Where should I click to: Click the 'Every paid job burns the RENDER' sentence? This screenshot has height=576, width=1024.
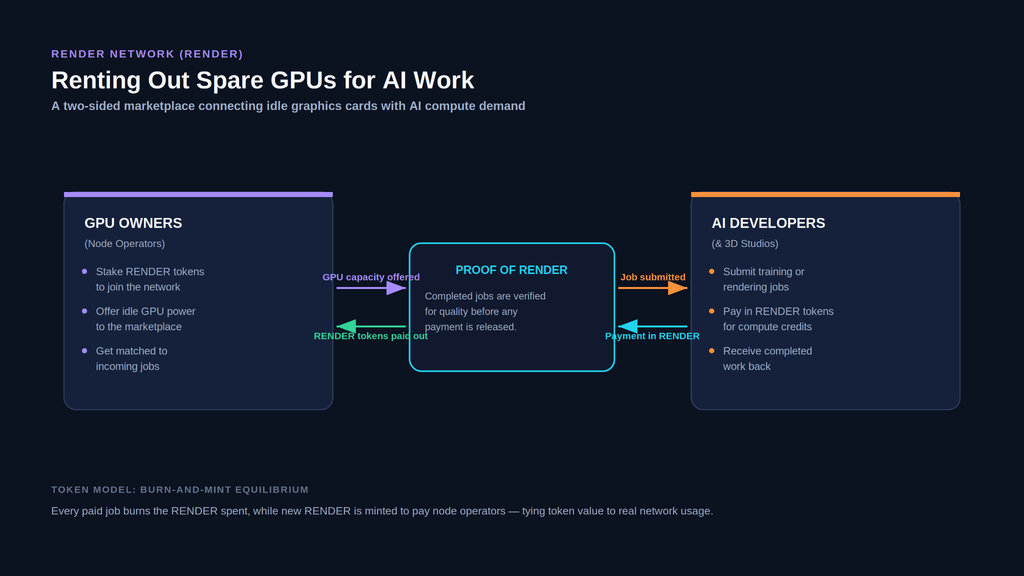[382, 511]
